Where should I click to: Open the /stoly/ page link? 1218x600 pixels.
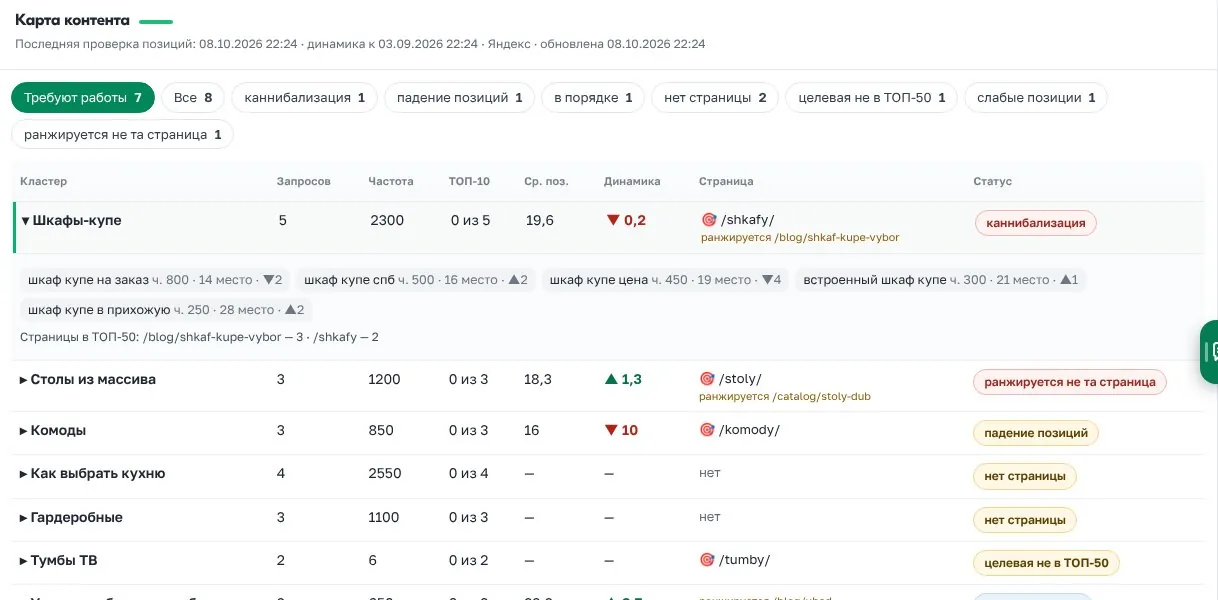point(741,379)
